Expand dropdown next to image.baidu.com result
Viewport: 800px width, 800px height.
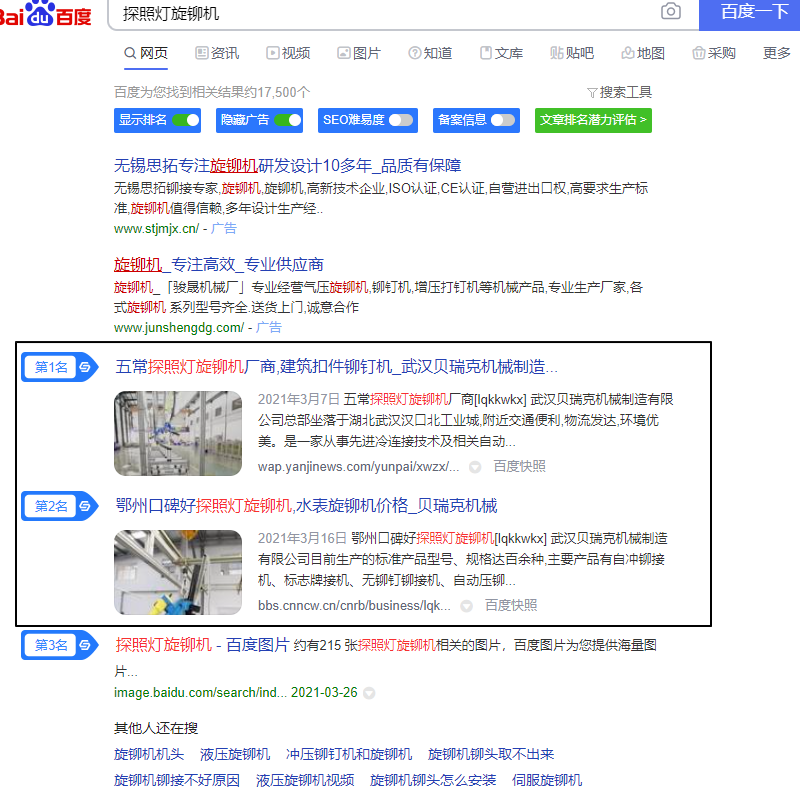tap(369, 693)
